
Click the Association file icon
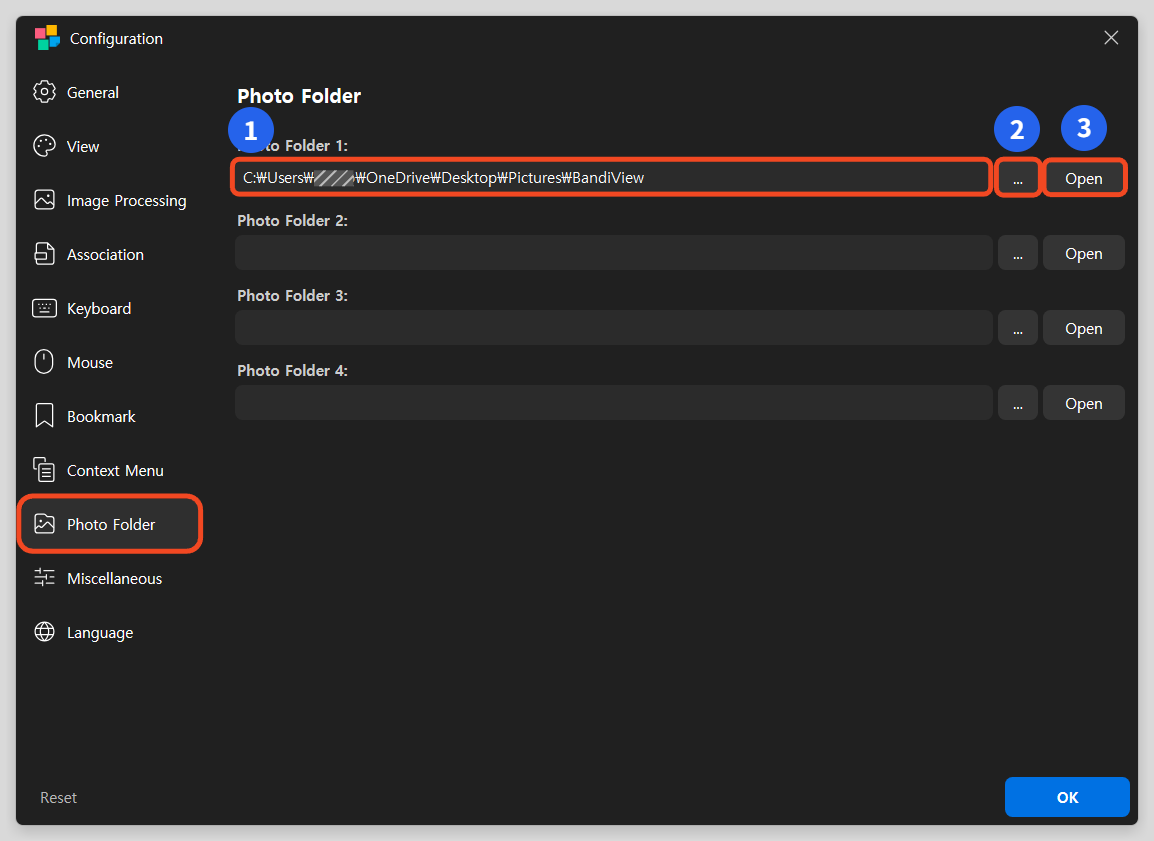point(44,254)
